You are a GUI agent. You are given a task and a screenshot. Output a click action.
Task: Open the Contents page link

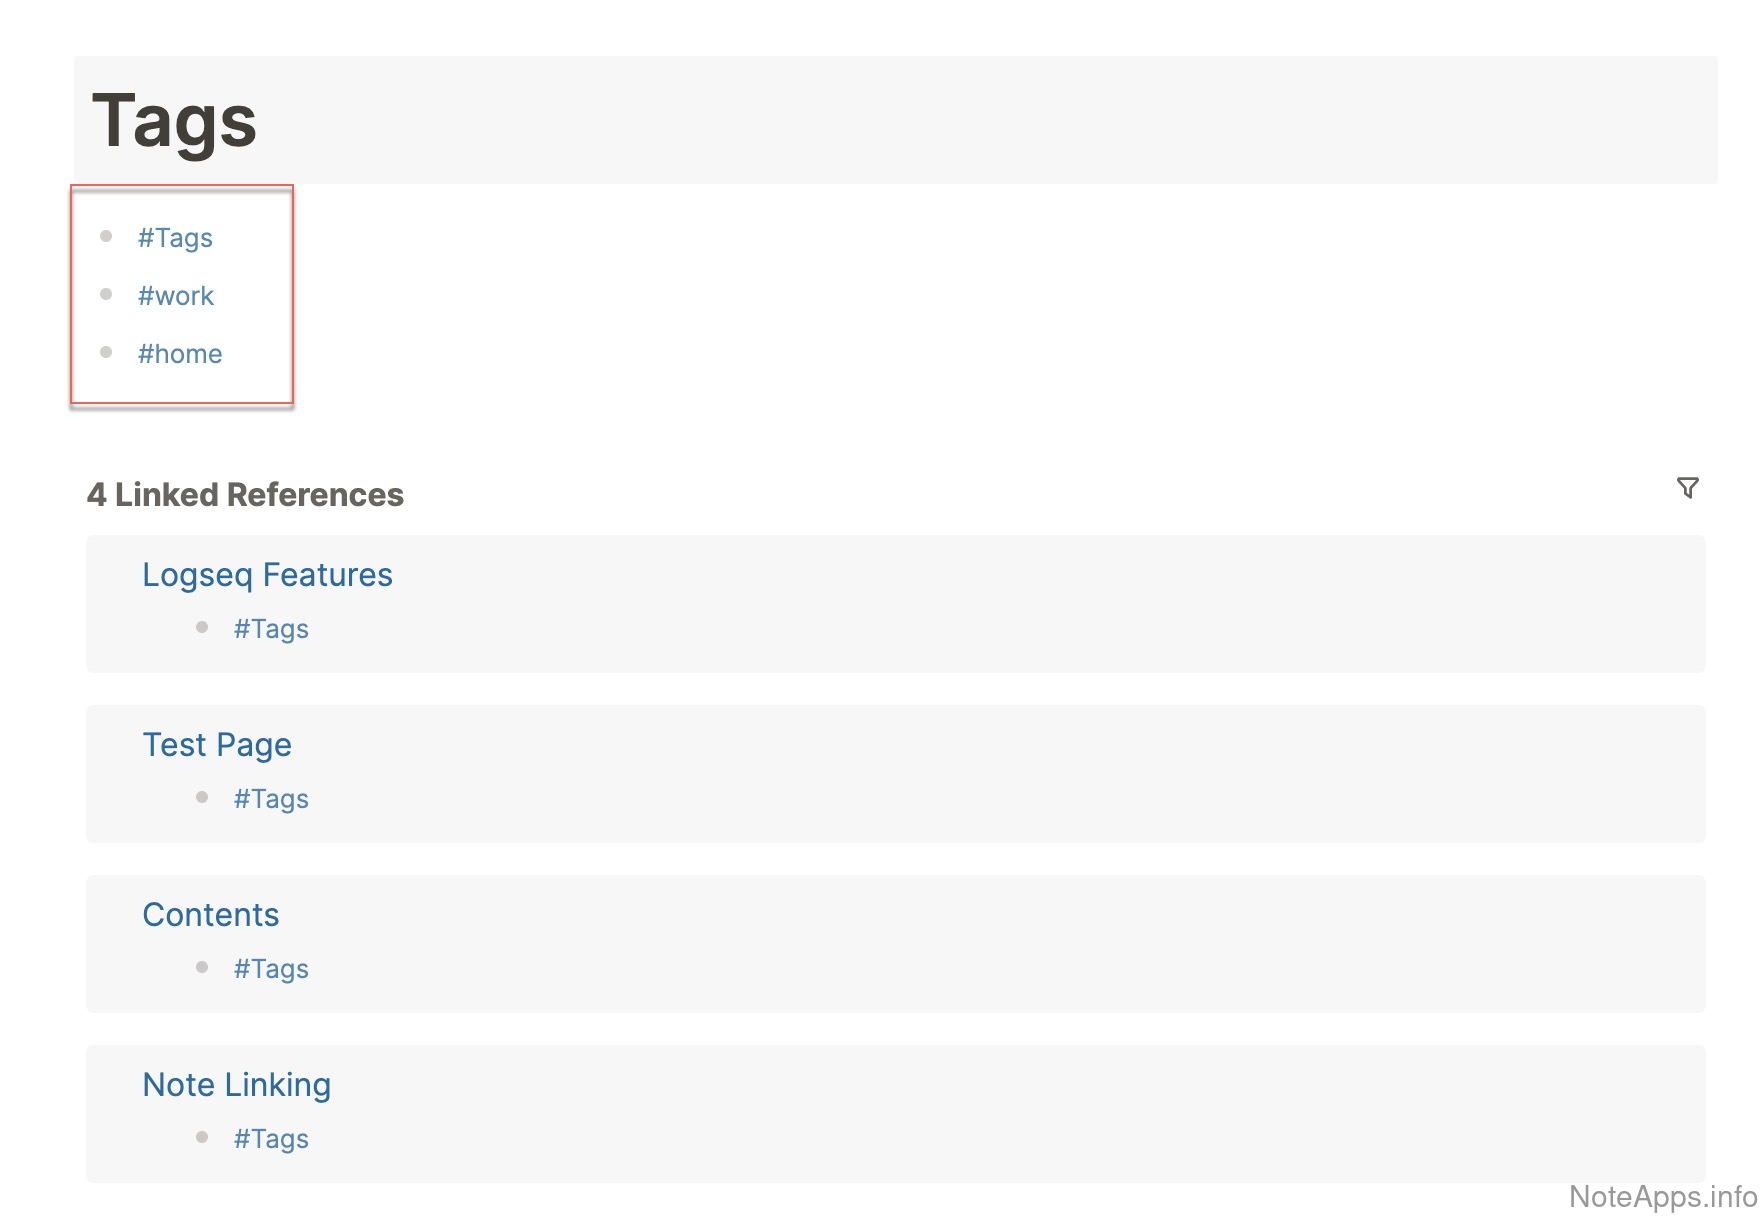211,915
